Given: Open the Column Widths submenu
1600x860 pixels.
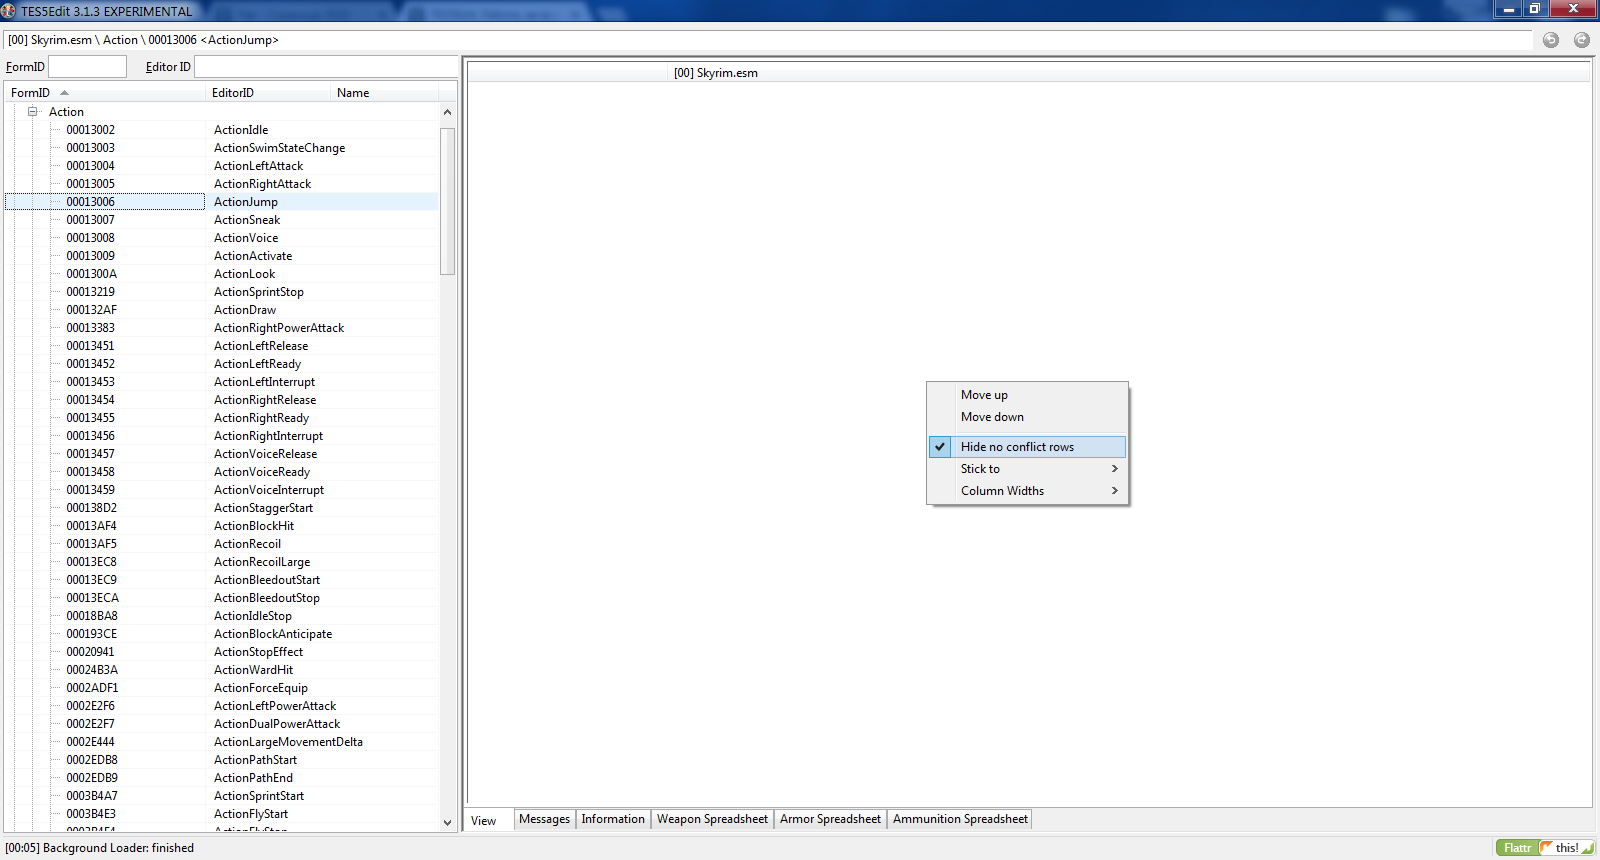Looking at the screenshot, I should tap(1027, 491).
